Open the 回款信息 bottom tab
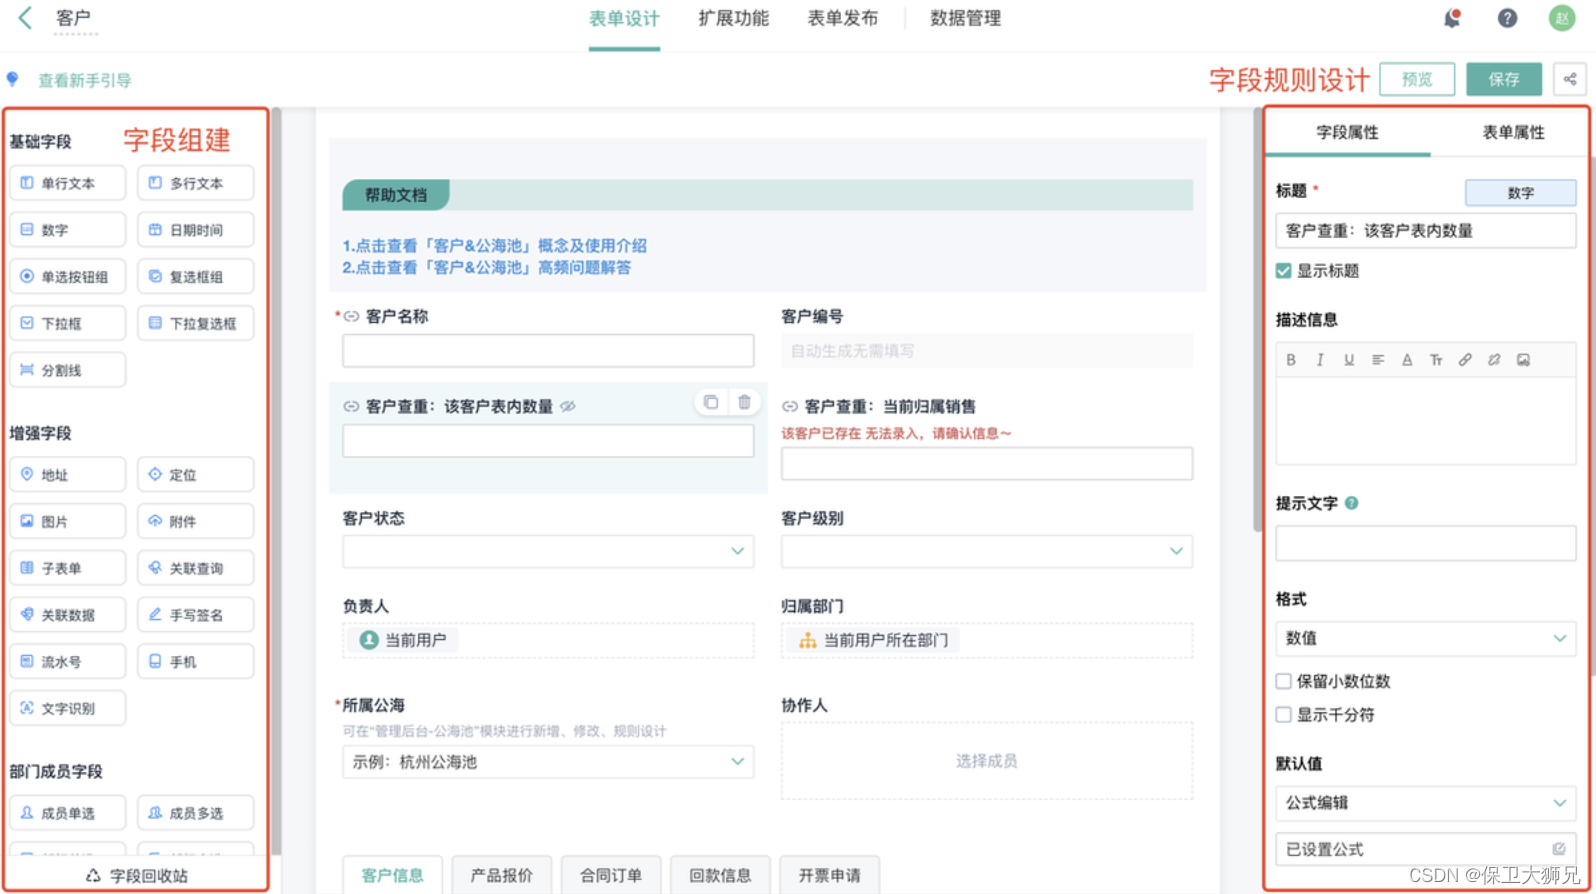This screenshot has width=1596, height=894. point(720,875)
